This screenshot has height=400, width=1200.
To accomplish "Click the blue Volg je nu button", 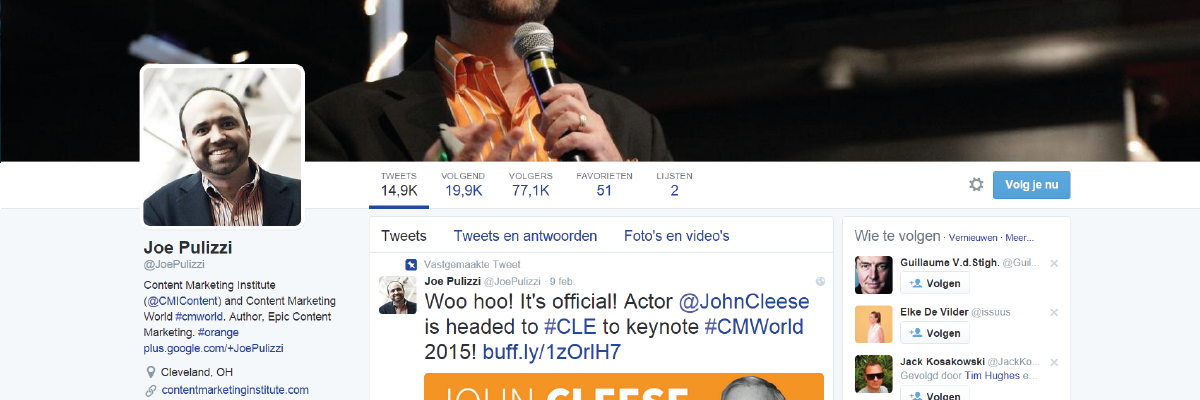I will 1031,185.
